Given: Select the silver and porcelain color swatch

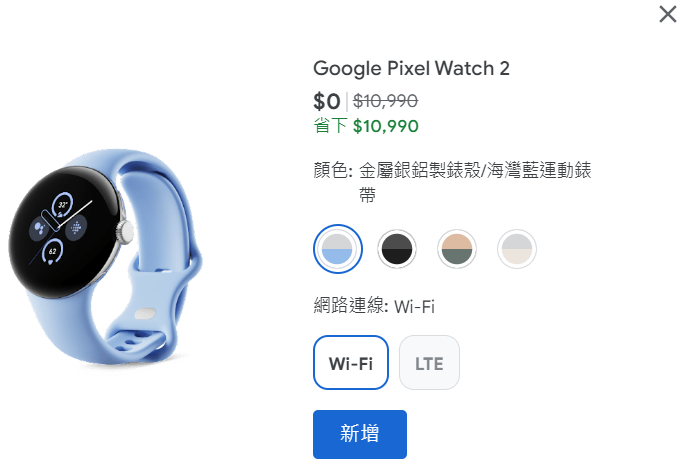Looking at the screenshot, I should pos(517,249).
